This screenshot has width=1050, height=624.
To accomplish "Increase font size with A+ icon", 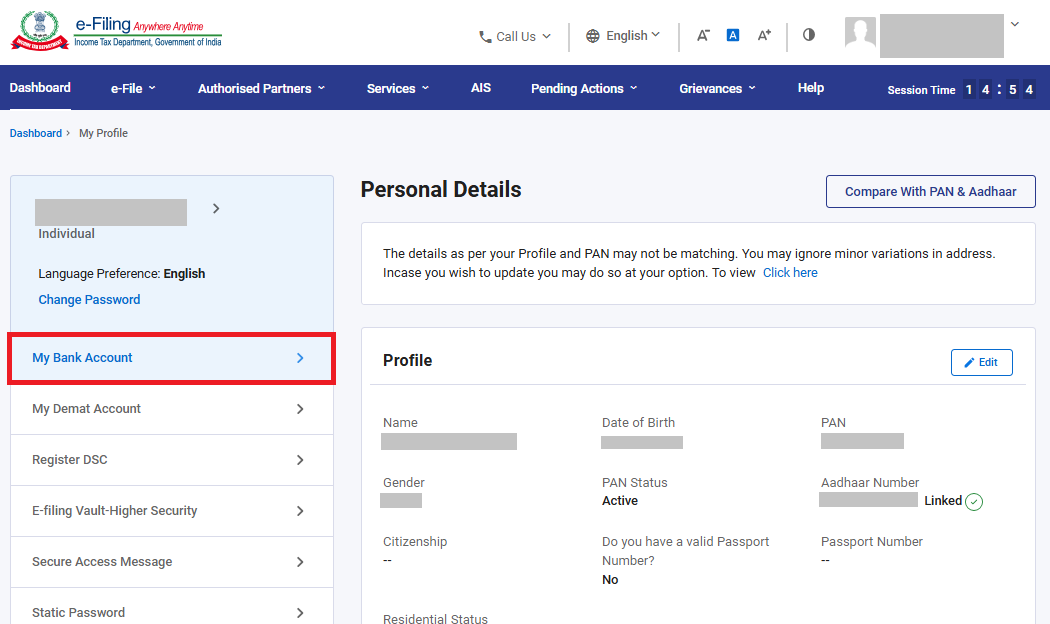I will tap(764, 35).
